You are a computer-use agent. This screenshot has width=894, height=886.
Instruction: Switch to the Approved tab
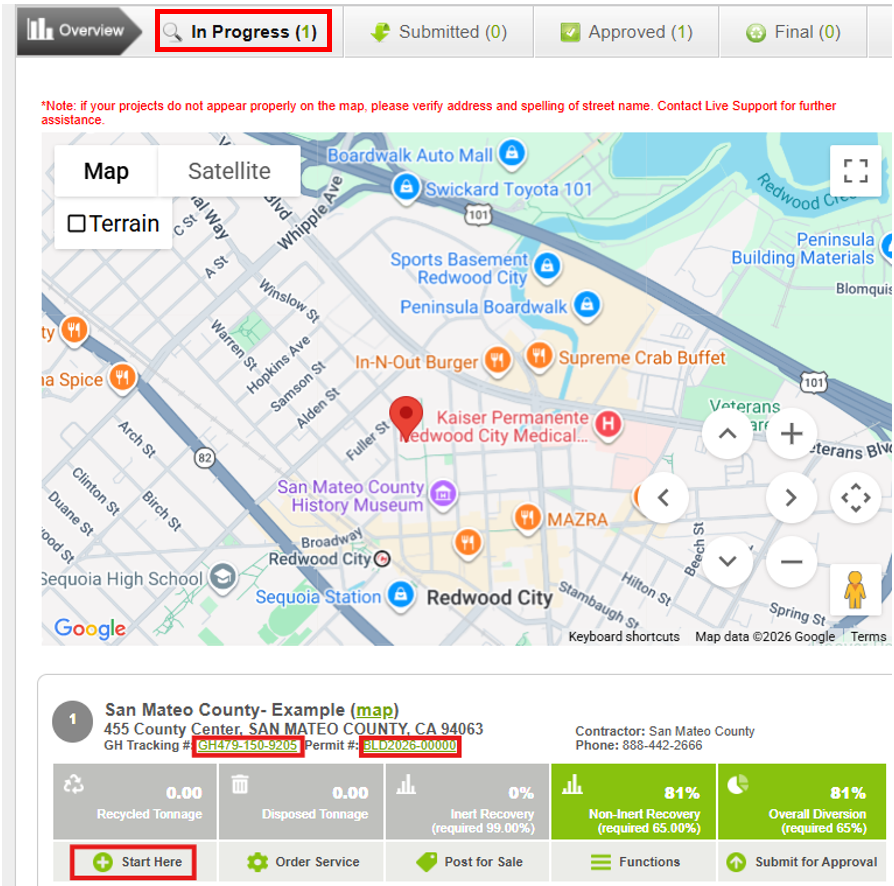(627, 32)
